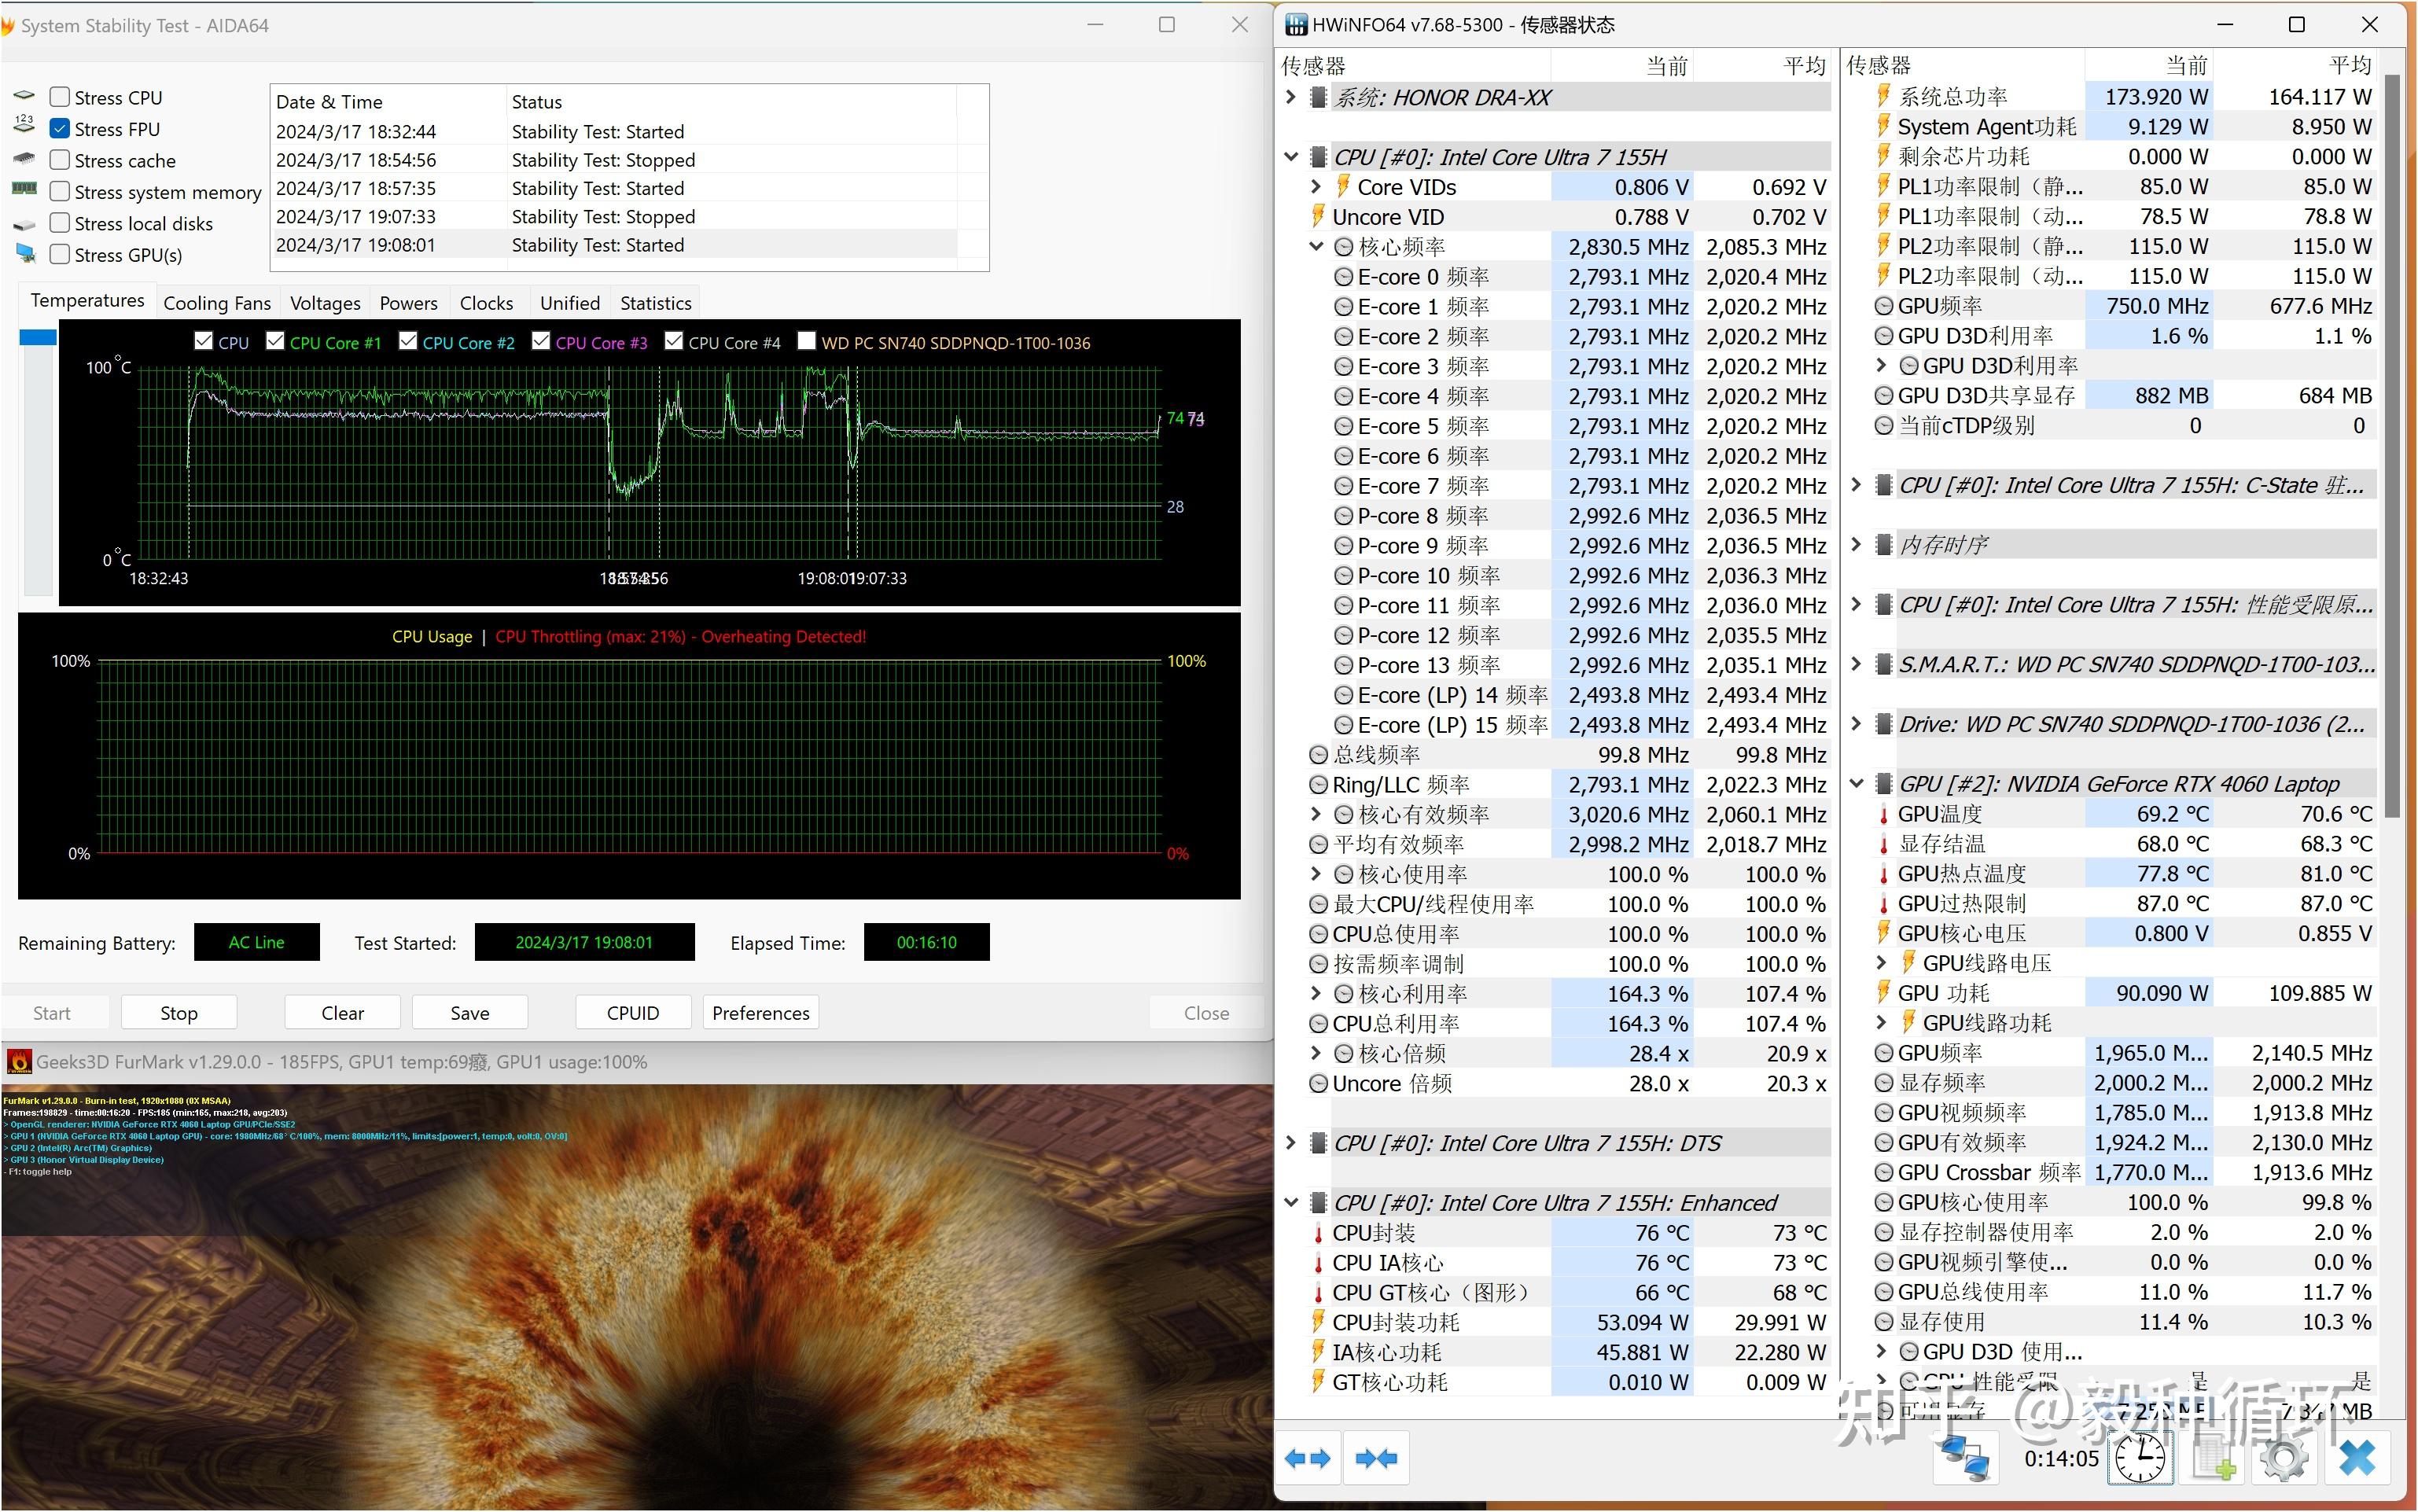The image size is (2418, 1512).
Task: Switch to the Cooling Fans tab
Action: tap(217, 302)
